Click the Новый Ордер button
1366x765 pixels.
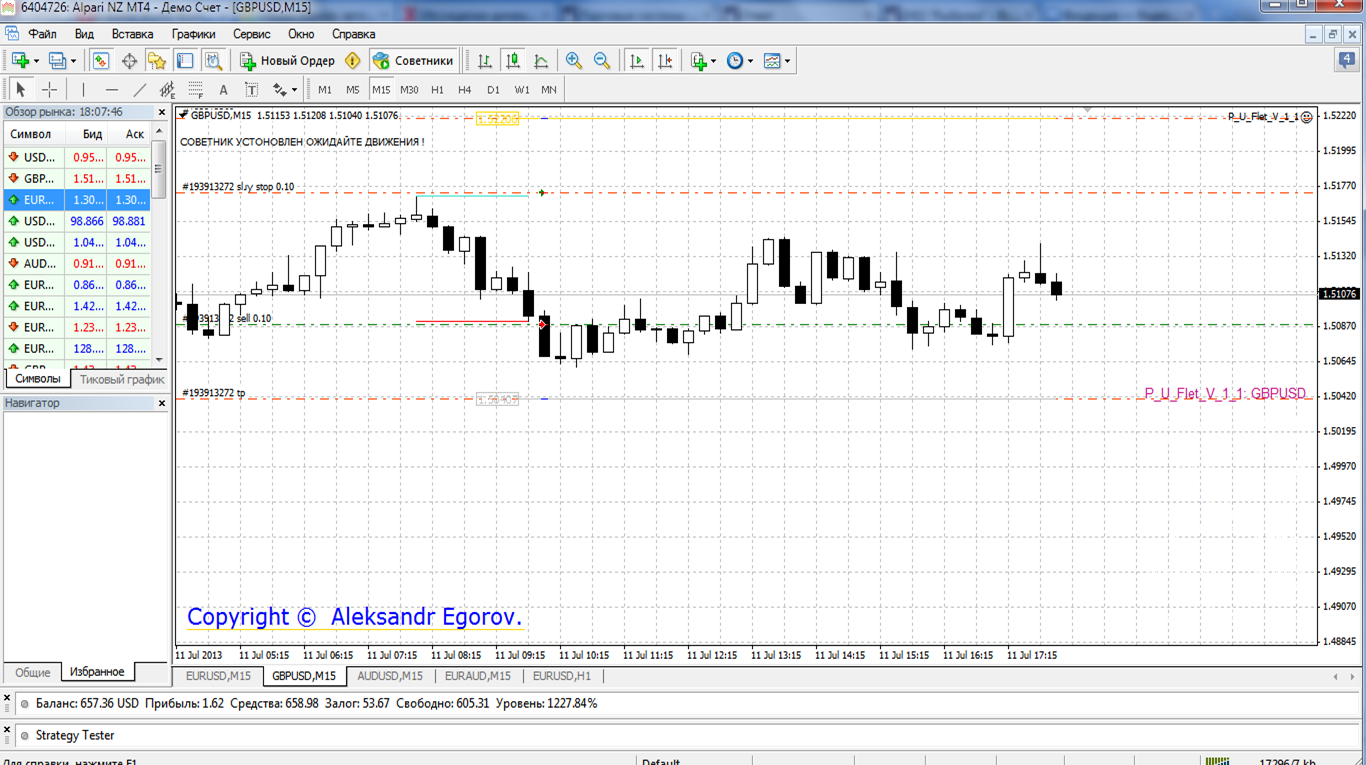[x=287, y=61]
